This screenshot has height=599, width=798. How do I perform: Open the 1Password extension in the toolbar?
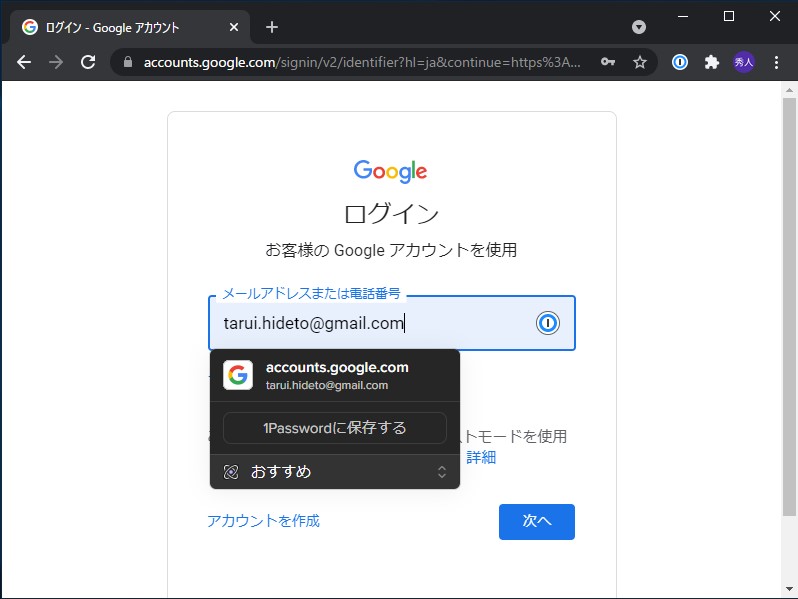pyautogui.click(x=680, y=62)
